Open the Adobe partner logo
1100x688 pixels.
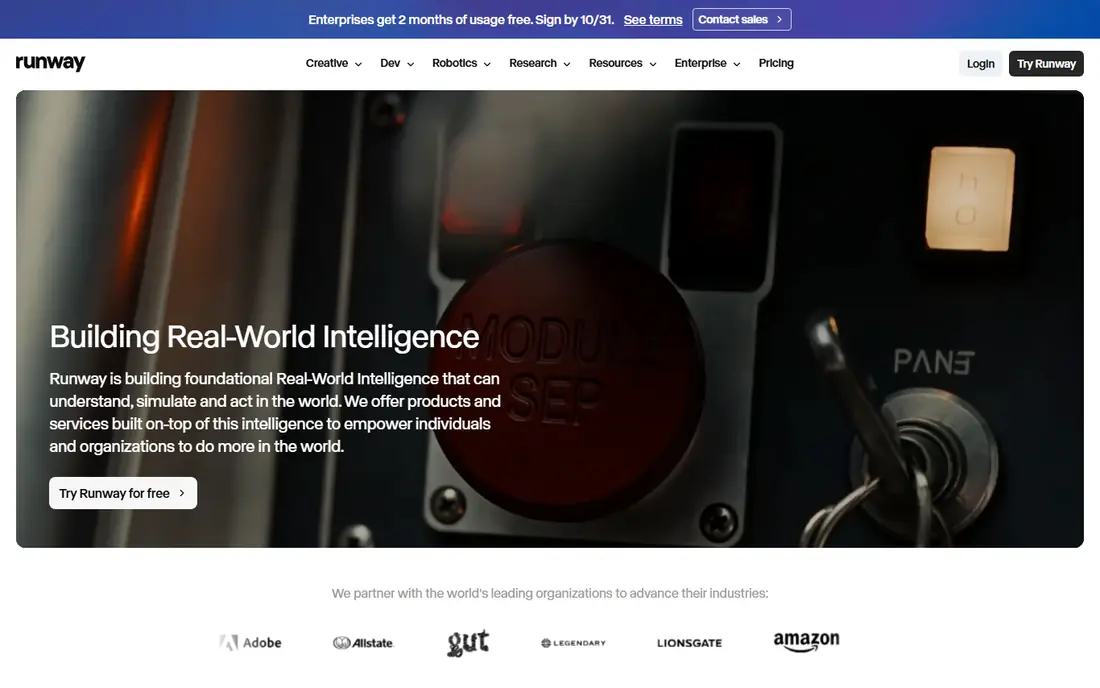tap(250, 642)
